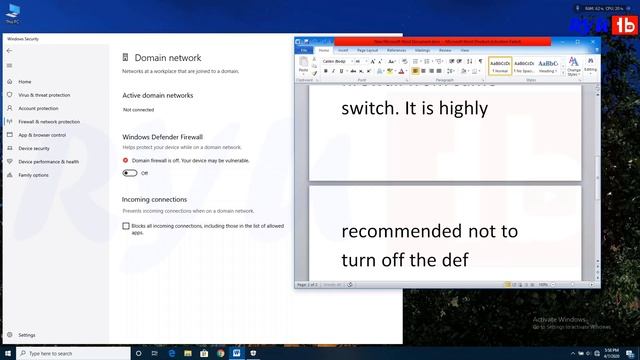Viewport: 640px width, 360px height.
Task: Align text right in Word
Action: pyautogui.click(x=431, y=71)
